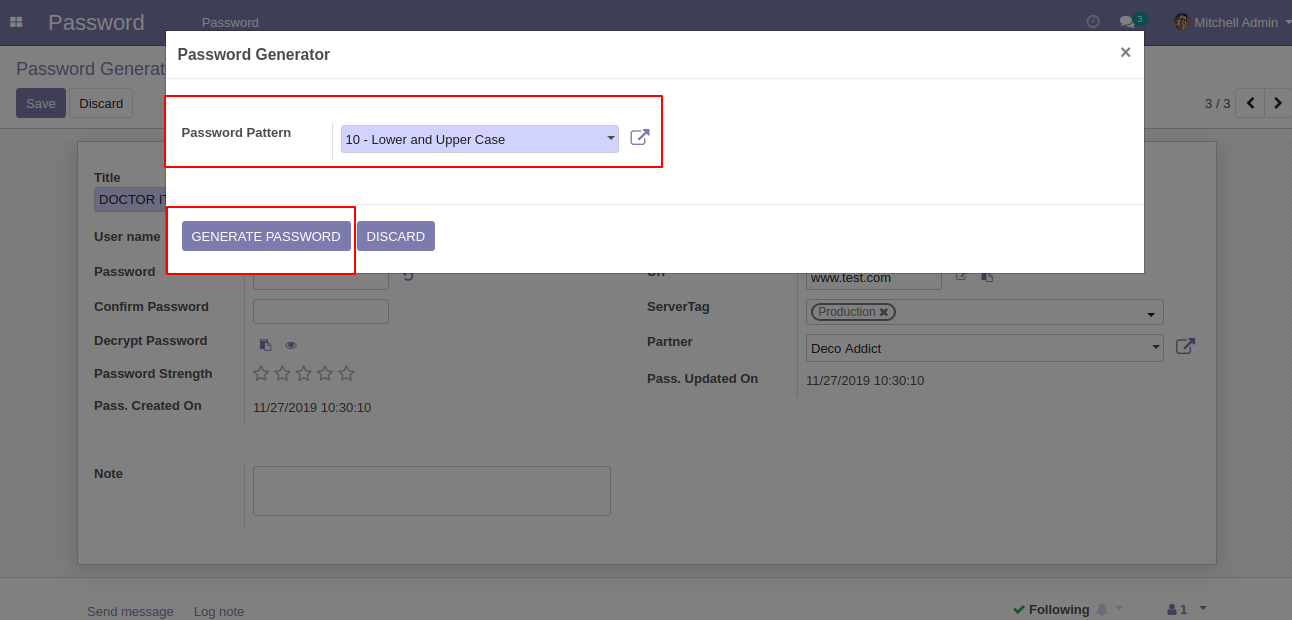Set password strength to one star
This screenshot has width=1292, height=620.
click(x=261, y=373)
